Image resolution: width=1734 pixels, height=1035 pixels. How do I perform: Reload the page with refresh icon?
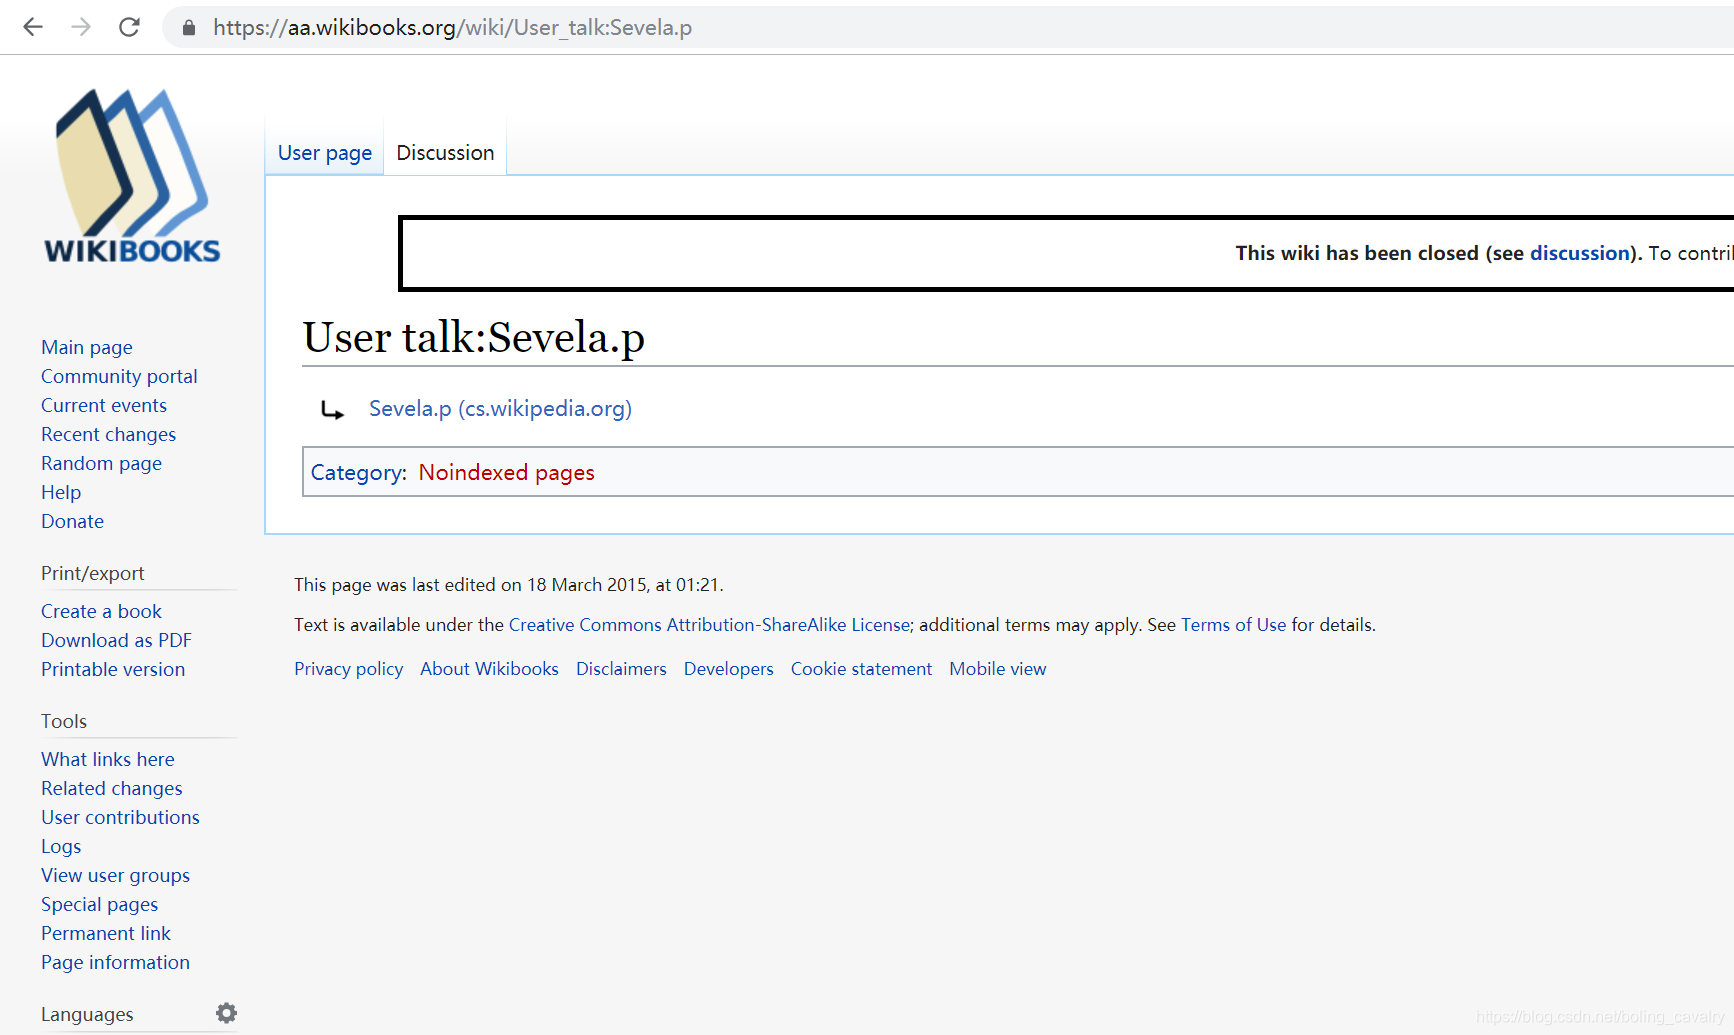(x=129, y=27)
